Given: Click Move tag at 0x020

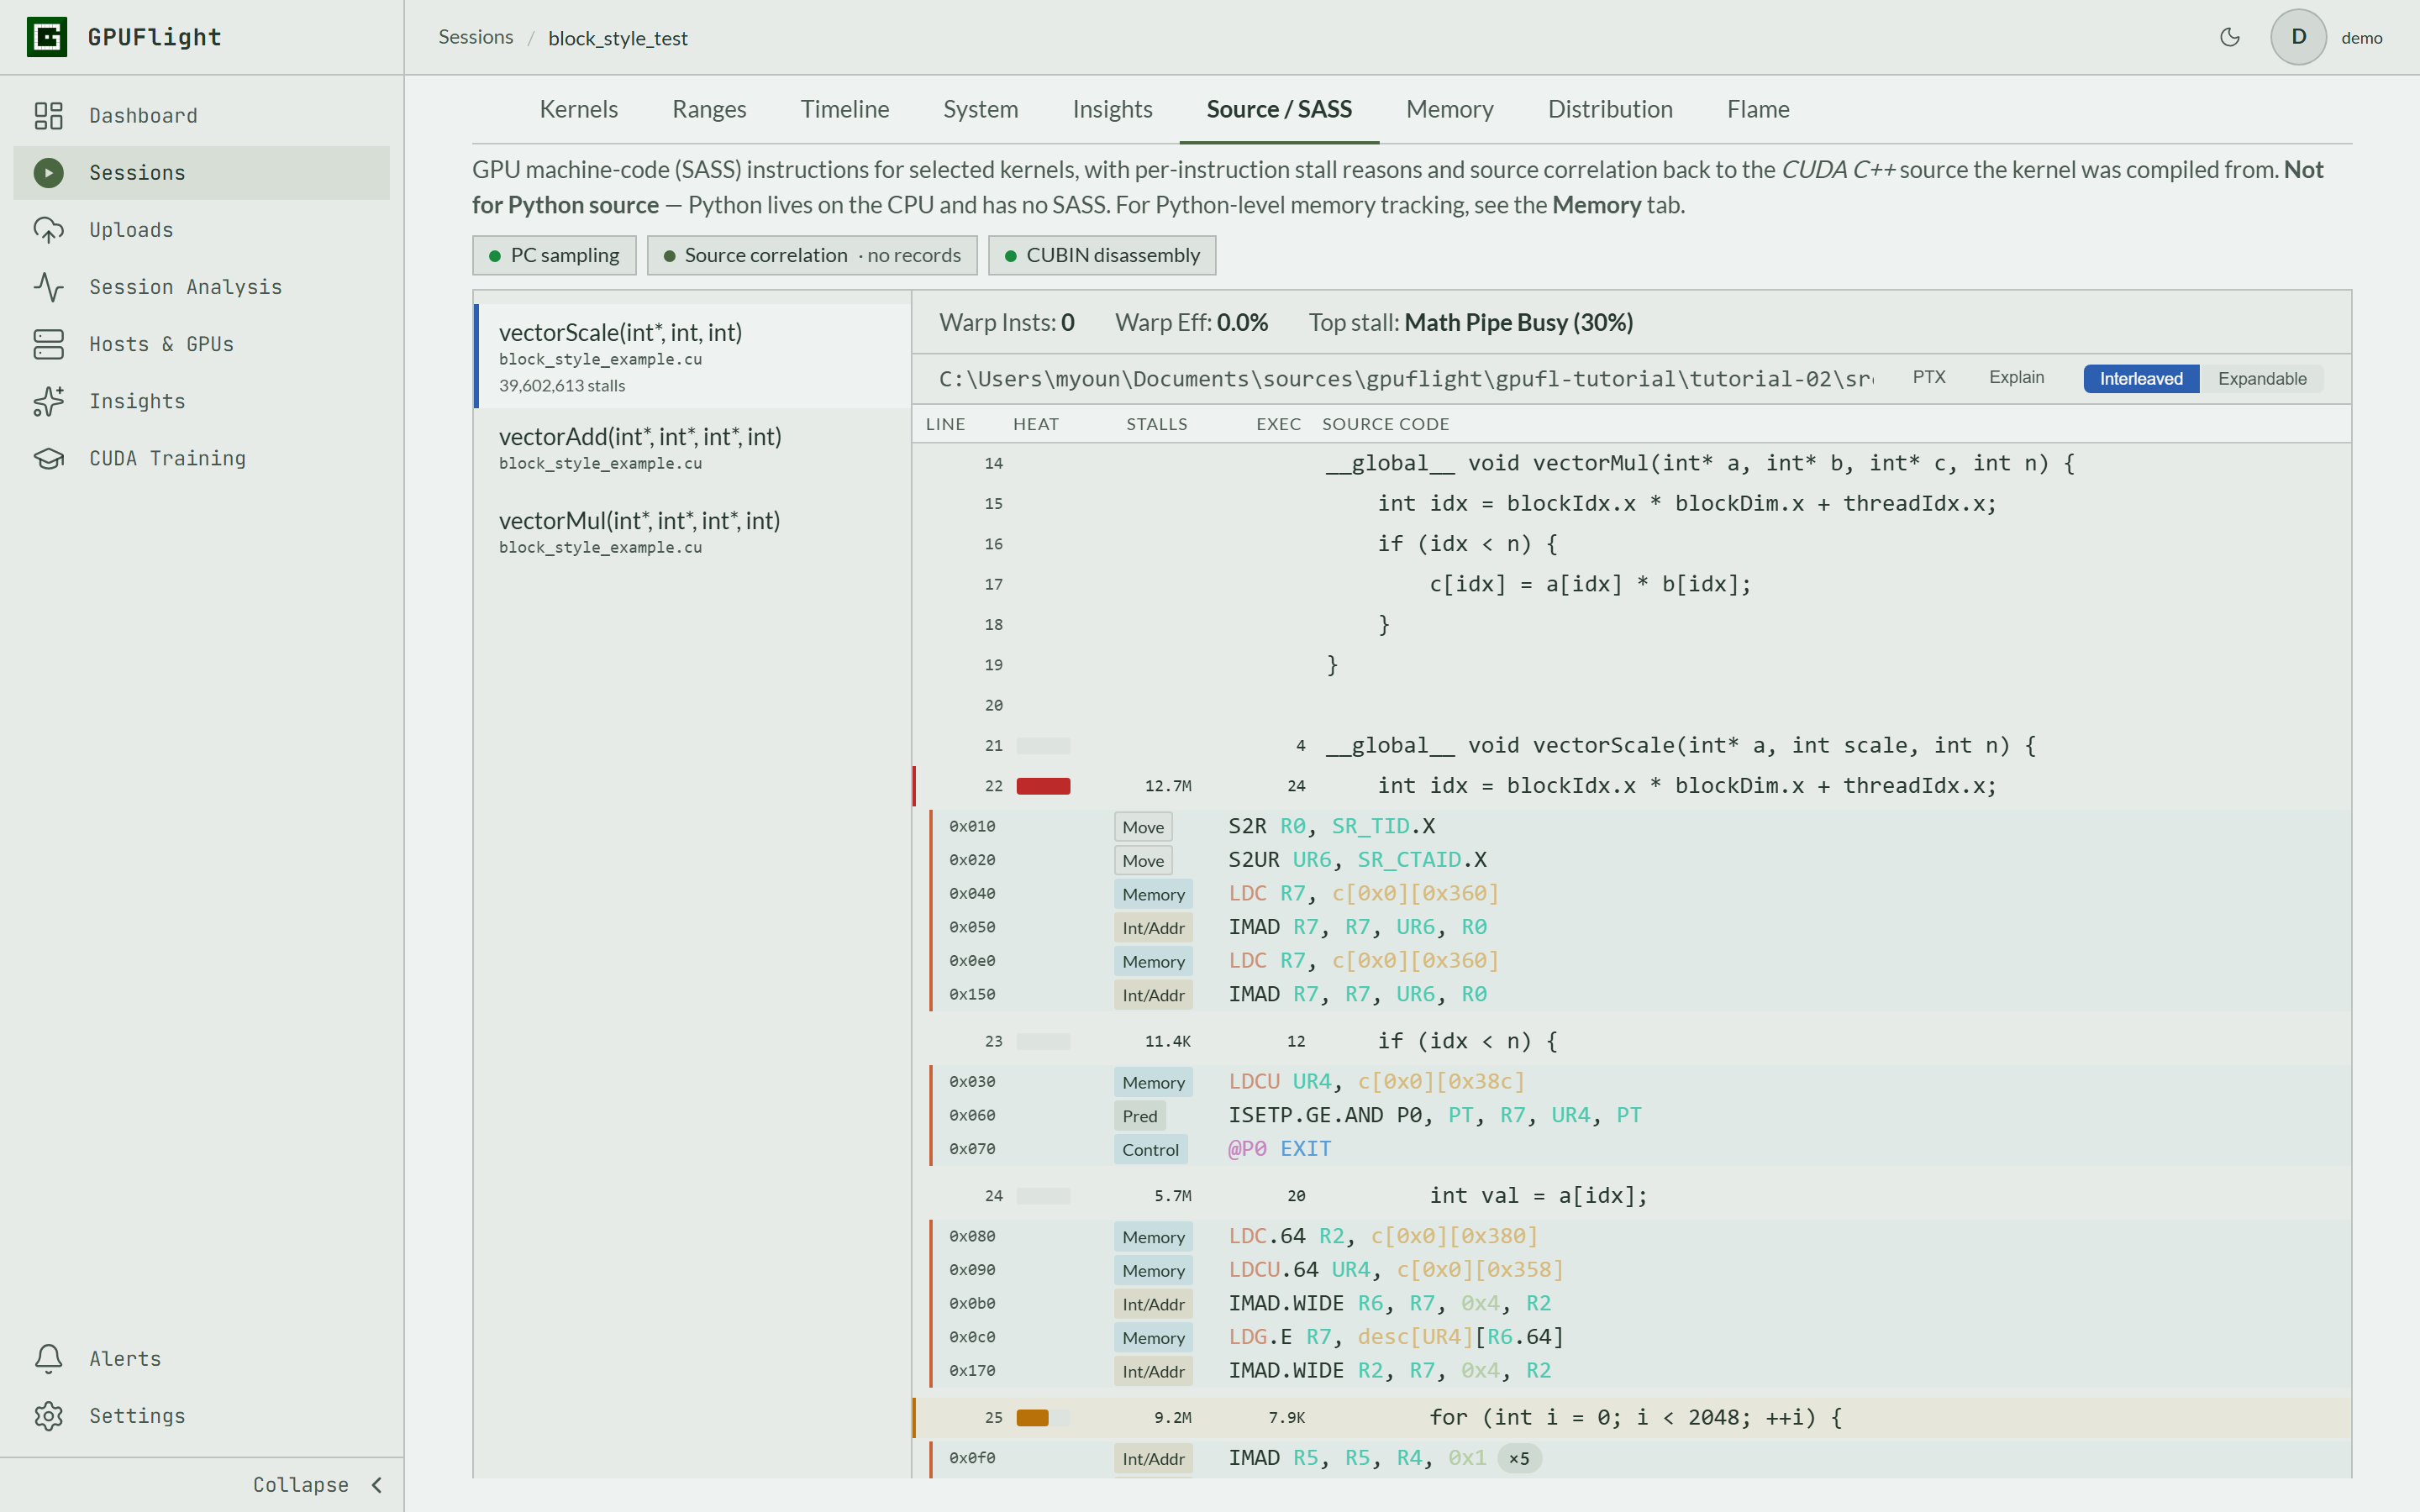Looking at the screenshot, I should (1143, 860).
